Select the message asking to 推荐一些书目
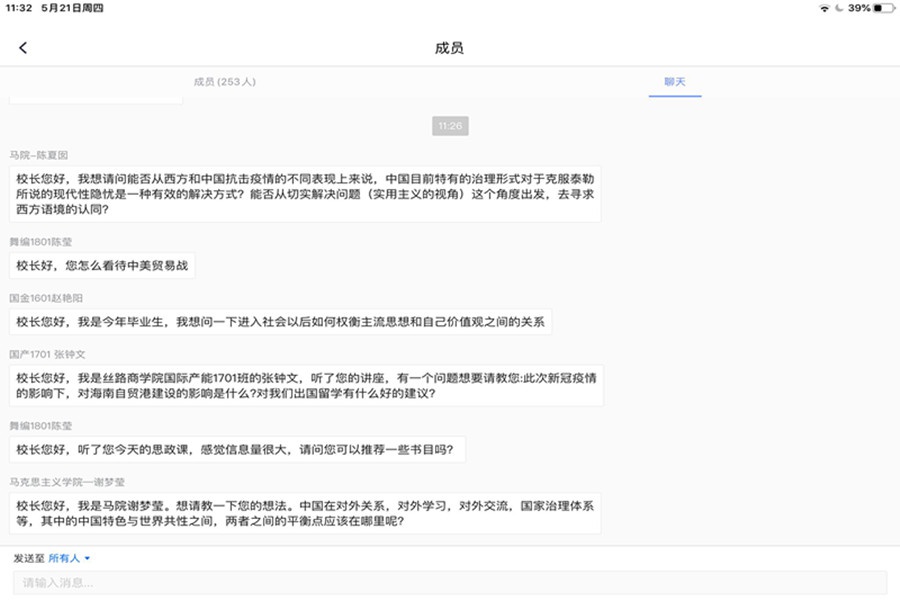 point(237,450)
